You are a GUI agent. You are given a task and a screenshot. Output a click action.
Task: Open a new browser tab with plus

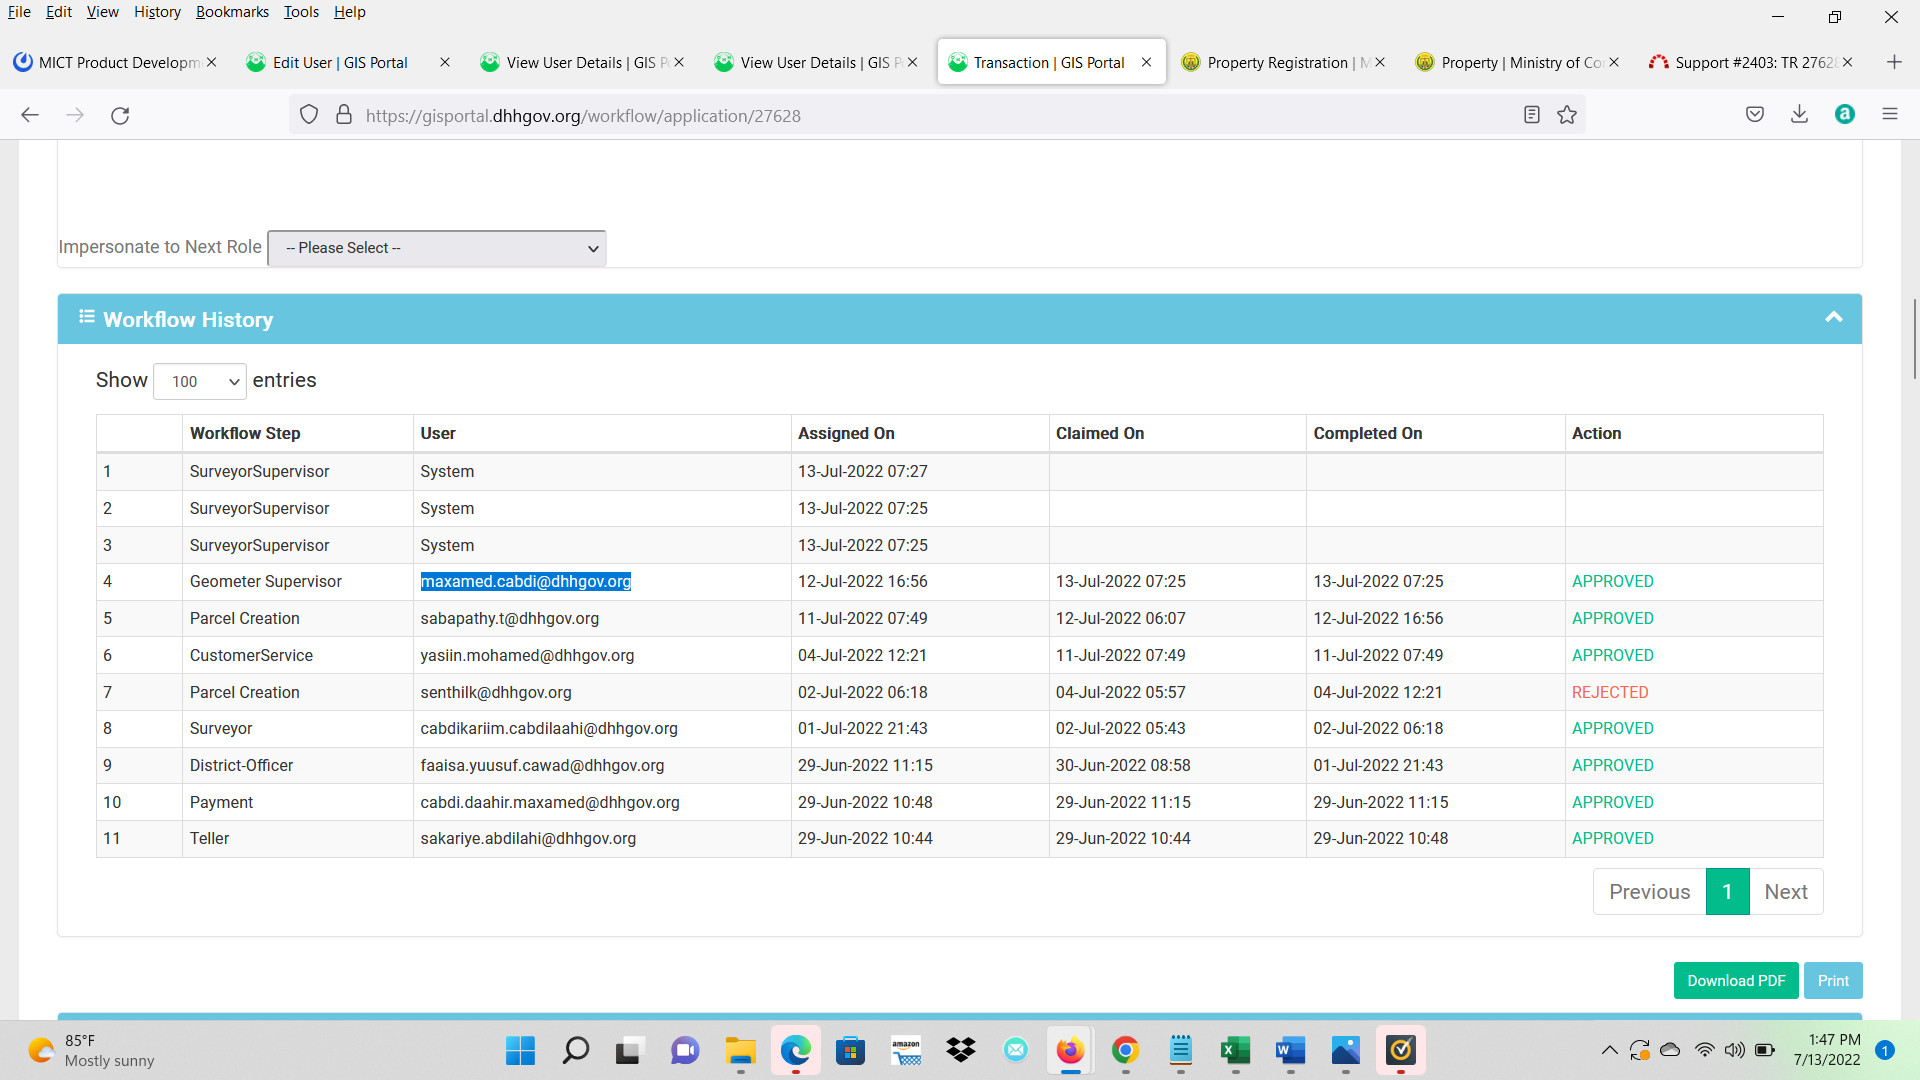pyautogui.click(x=1894, y=62)
